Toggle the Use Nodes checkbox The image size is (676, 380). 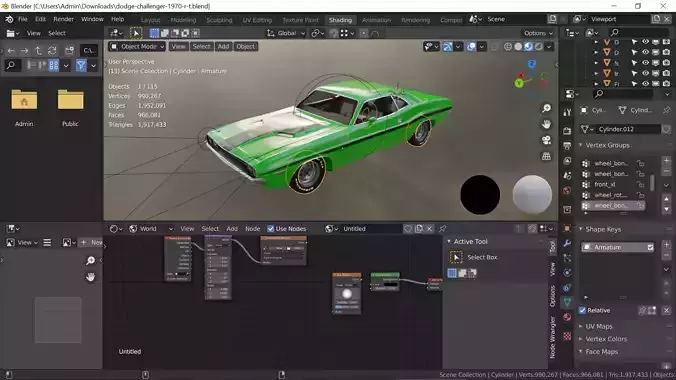271,229
